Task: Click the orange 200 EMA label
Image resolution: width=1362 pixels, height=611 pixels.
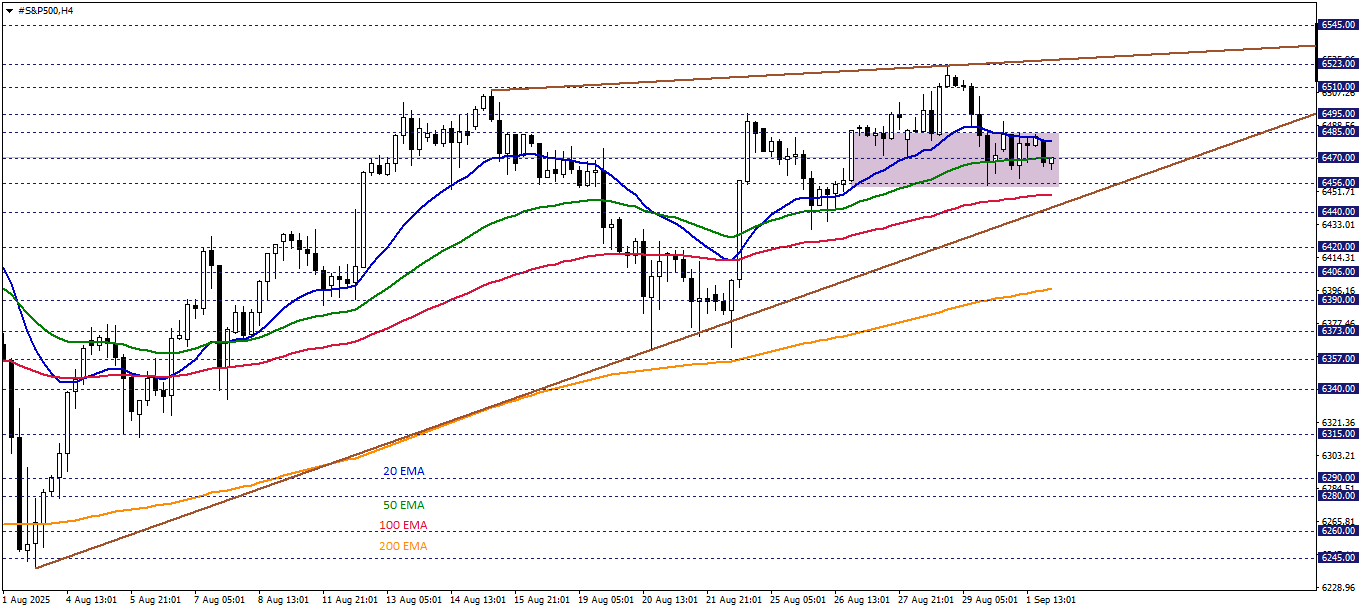Action: point(404,546)
